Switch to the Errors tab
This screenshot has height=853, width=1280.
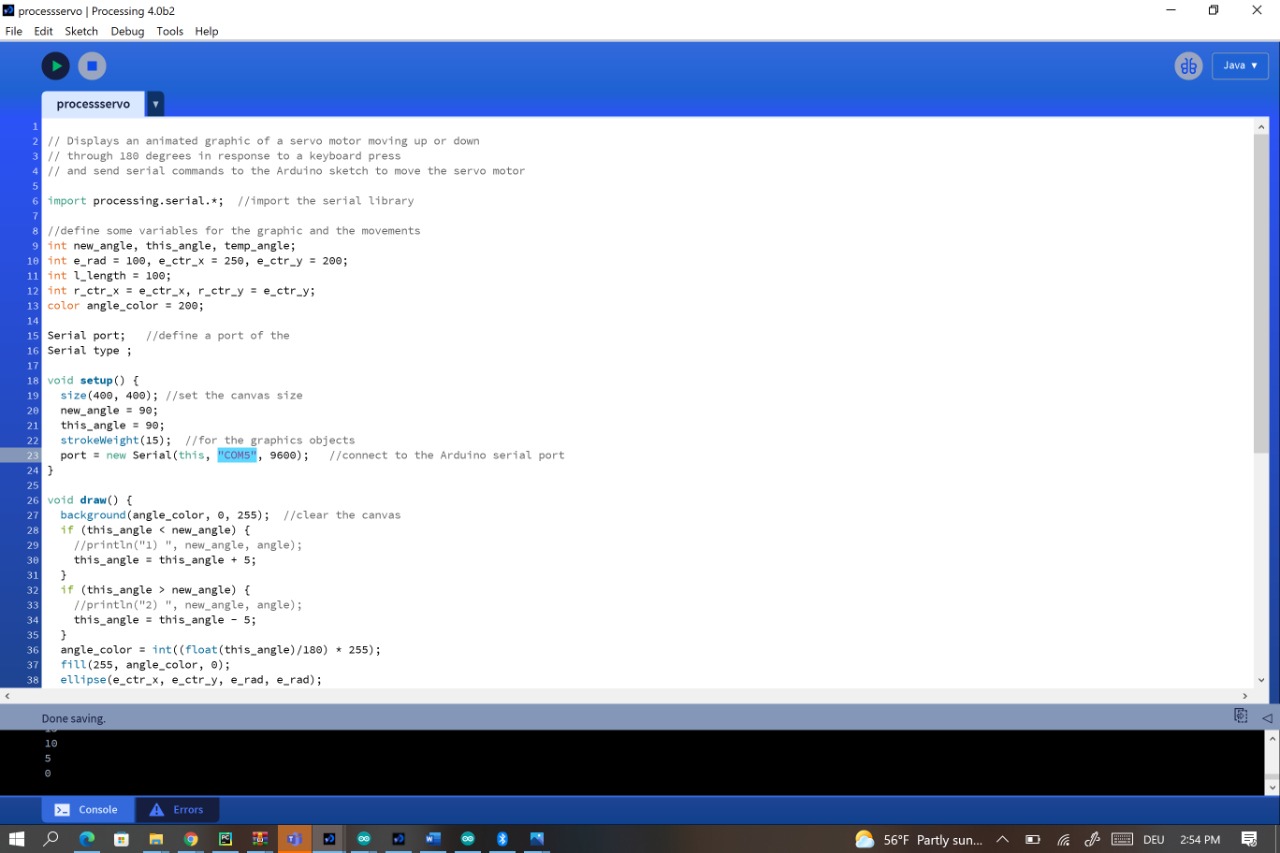[177, 810]
